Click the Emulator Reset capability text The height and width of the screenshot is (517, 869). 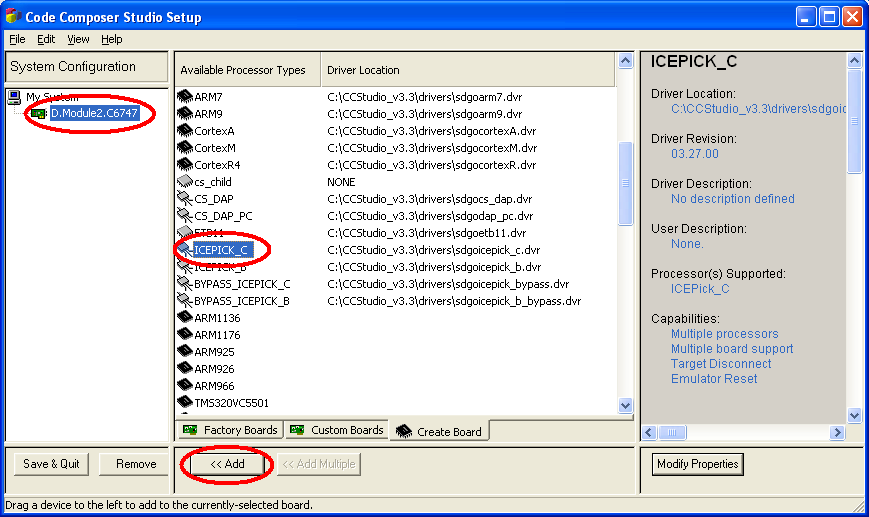click(x=714, y=378)
